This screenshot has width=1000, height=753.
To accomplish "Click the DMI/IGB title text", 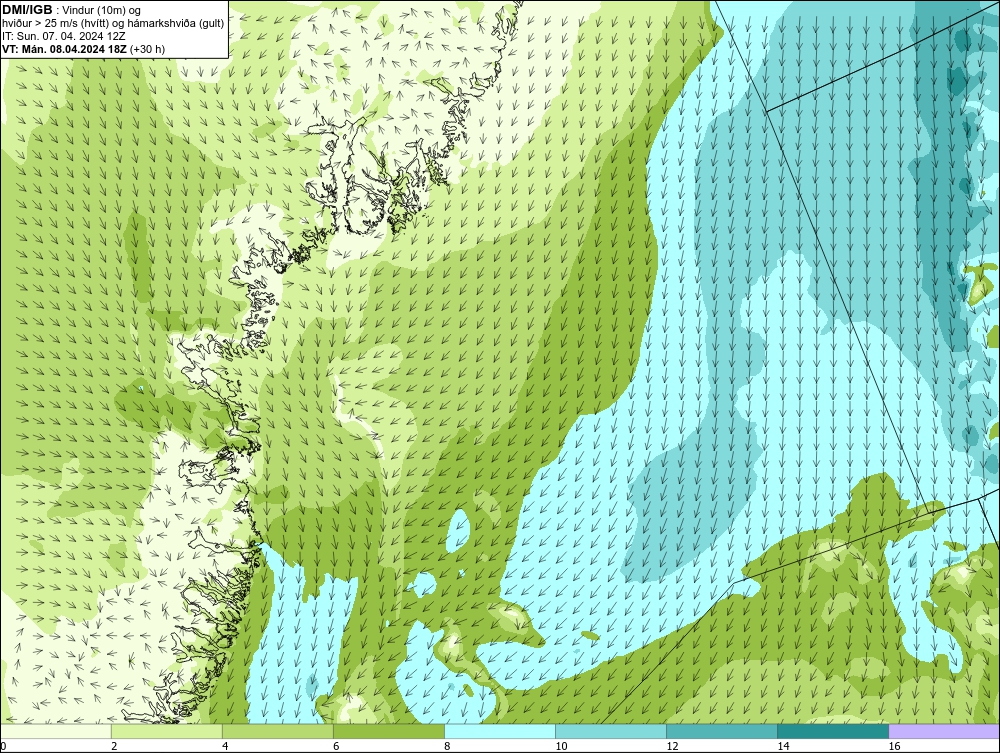I will tap(27, 10).
